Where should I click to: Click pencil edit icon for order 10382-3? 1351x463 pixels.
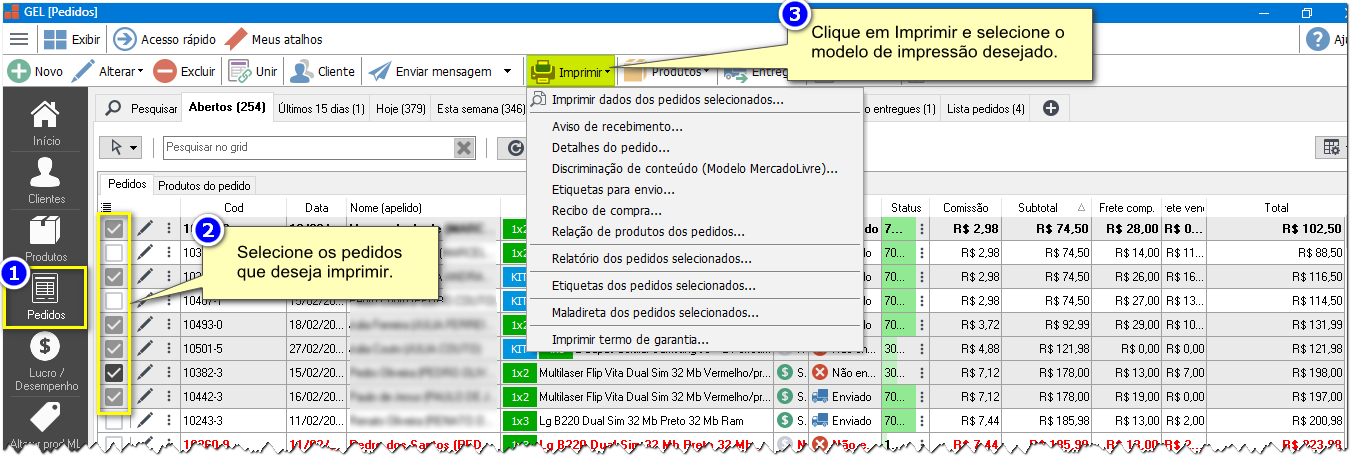click(146, 372)
